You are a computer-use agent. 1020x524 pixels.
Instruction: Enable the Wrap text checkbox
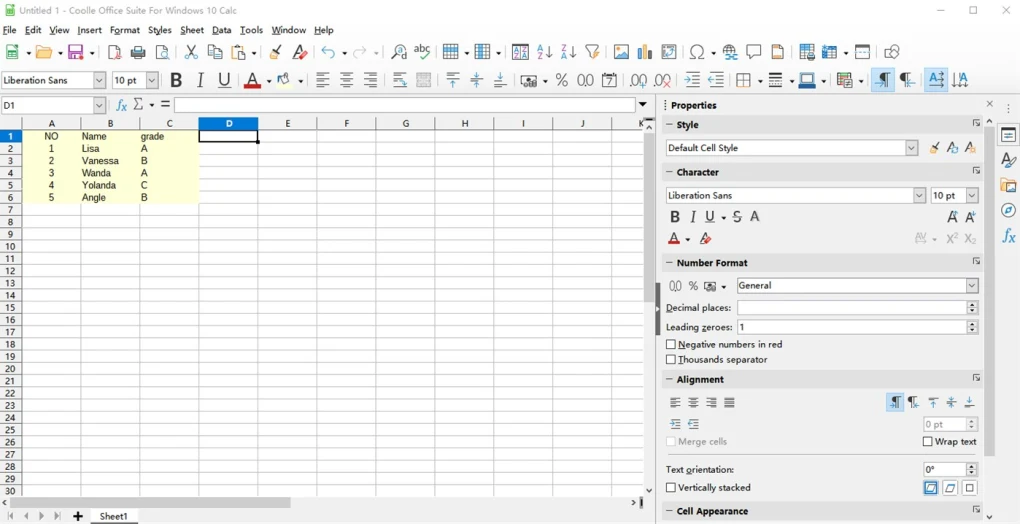[x=927, y=442]
